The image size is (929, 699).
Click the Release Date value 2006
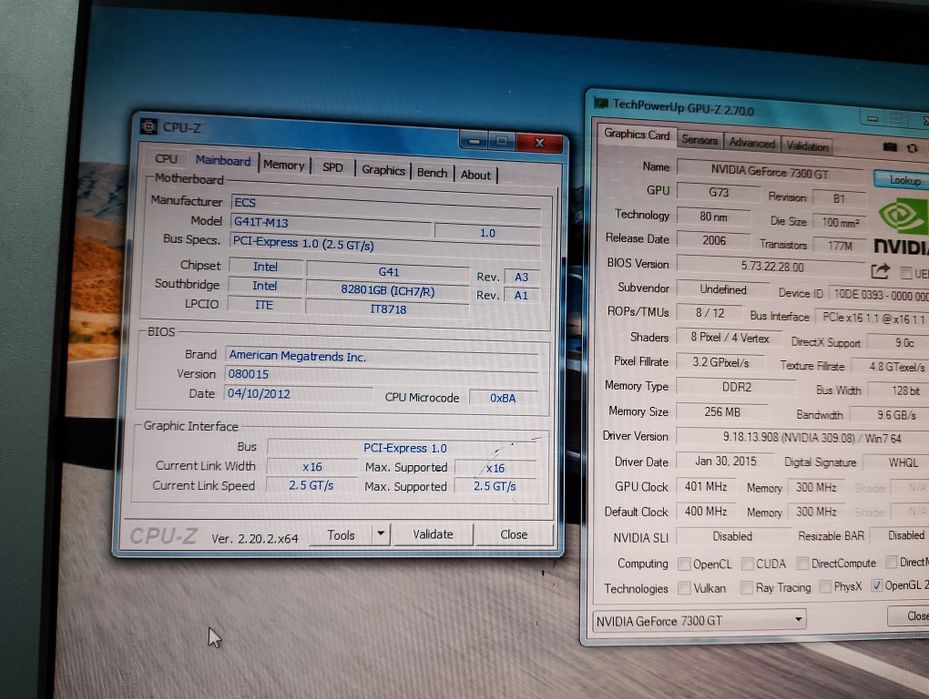[713, 241]
